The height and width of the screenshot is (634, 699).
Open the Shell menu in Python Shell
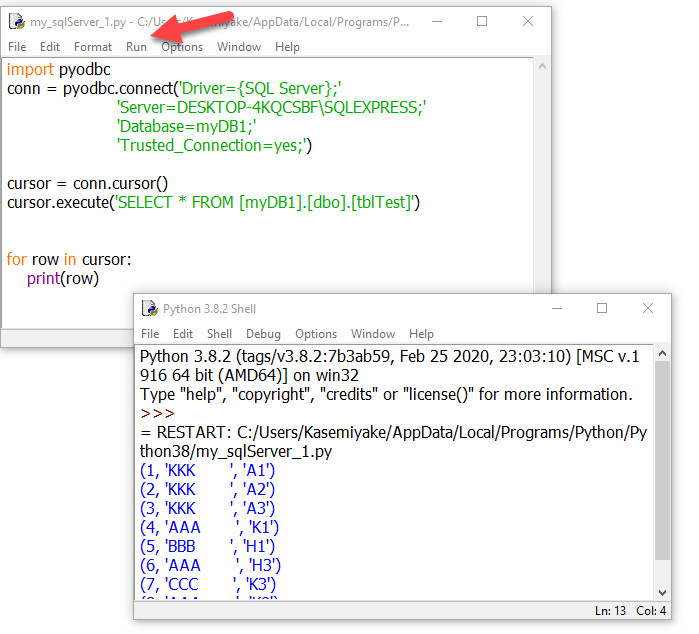pyautogui.click(x=219, y=334)
